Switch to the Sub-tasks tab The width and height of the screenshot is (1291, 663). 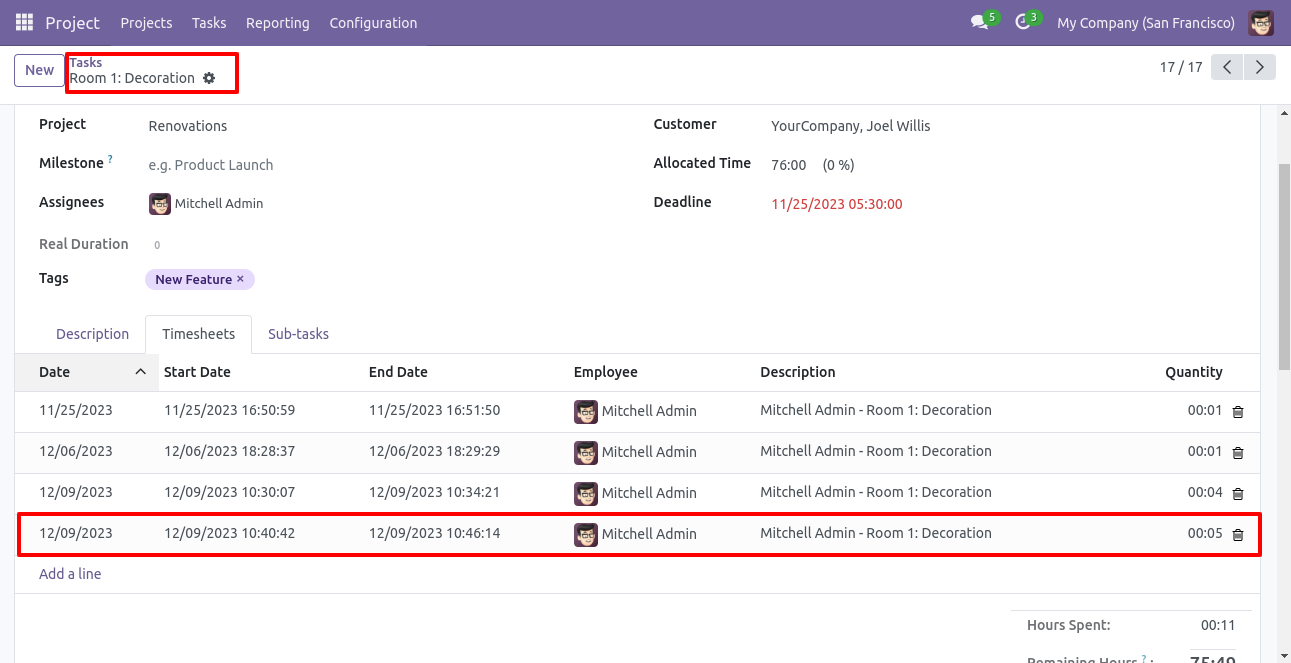click(298, 334)
